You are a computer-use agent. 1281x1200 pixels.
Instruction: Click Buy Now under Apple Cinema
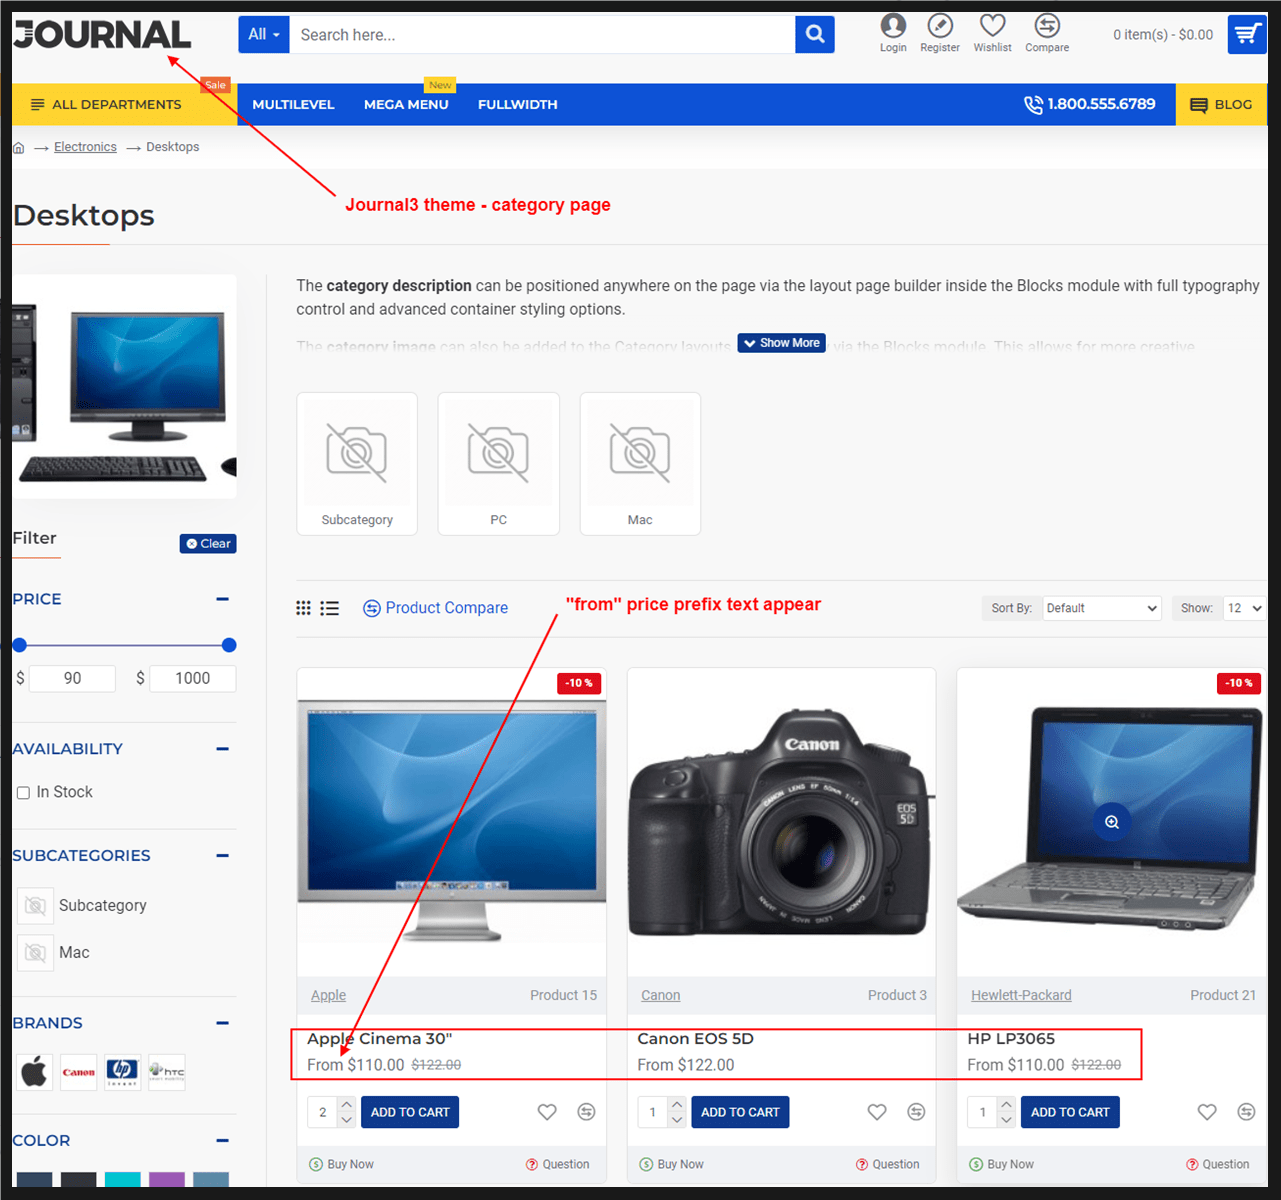tap(341, 1164)
